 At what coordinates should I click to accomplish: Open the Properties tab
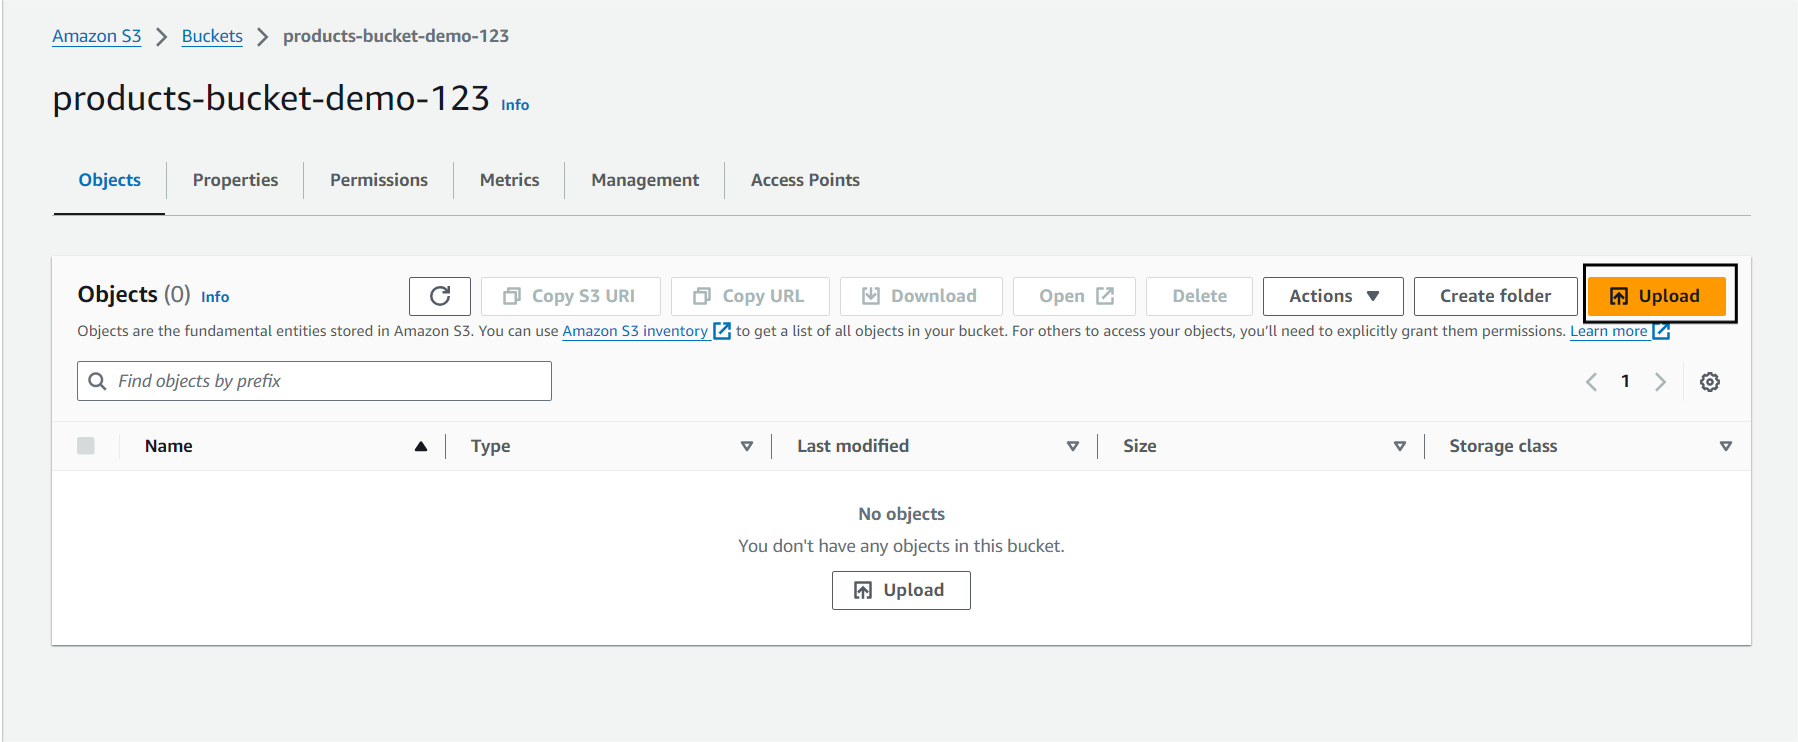(x=235, y=180)
